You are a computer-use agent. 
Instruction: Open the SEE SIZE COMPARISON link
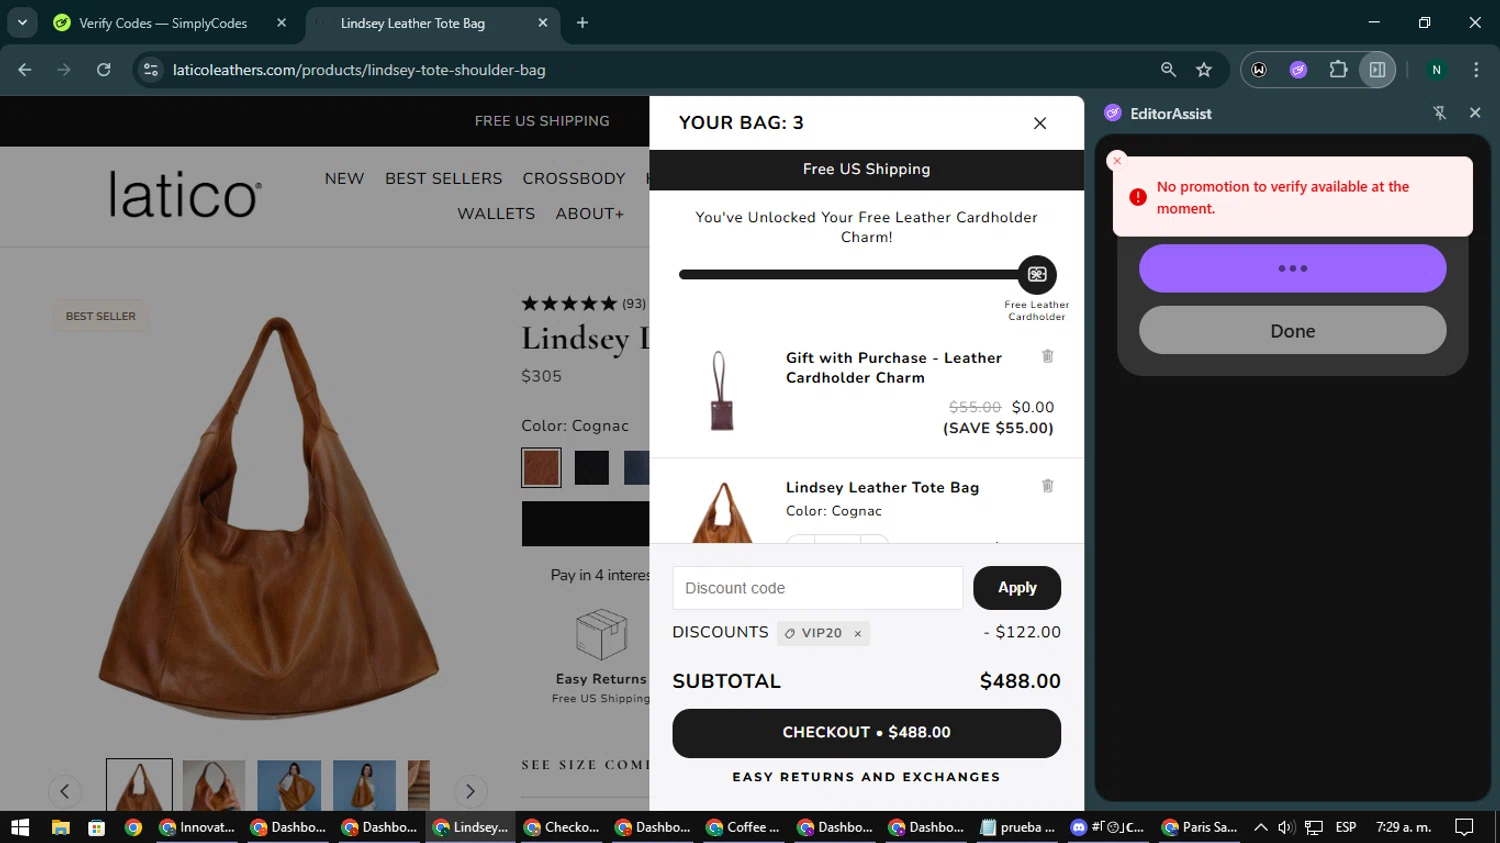pyautogui.click(x=586, y=765)
